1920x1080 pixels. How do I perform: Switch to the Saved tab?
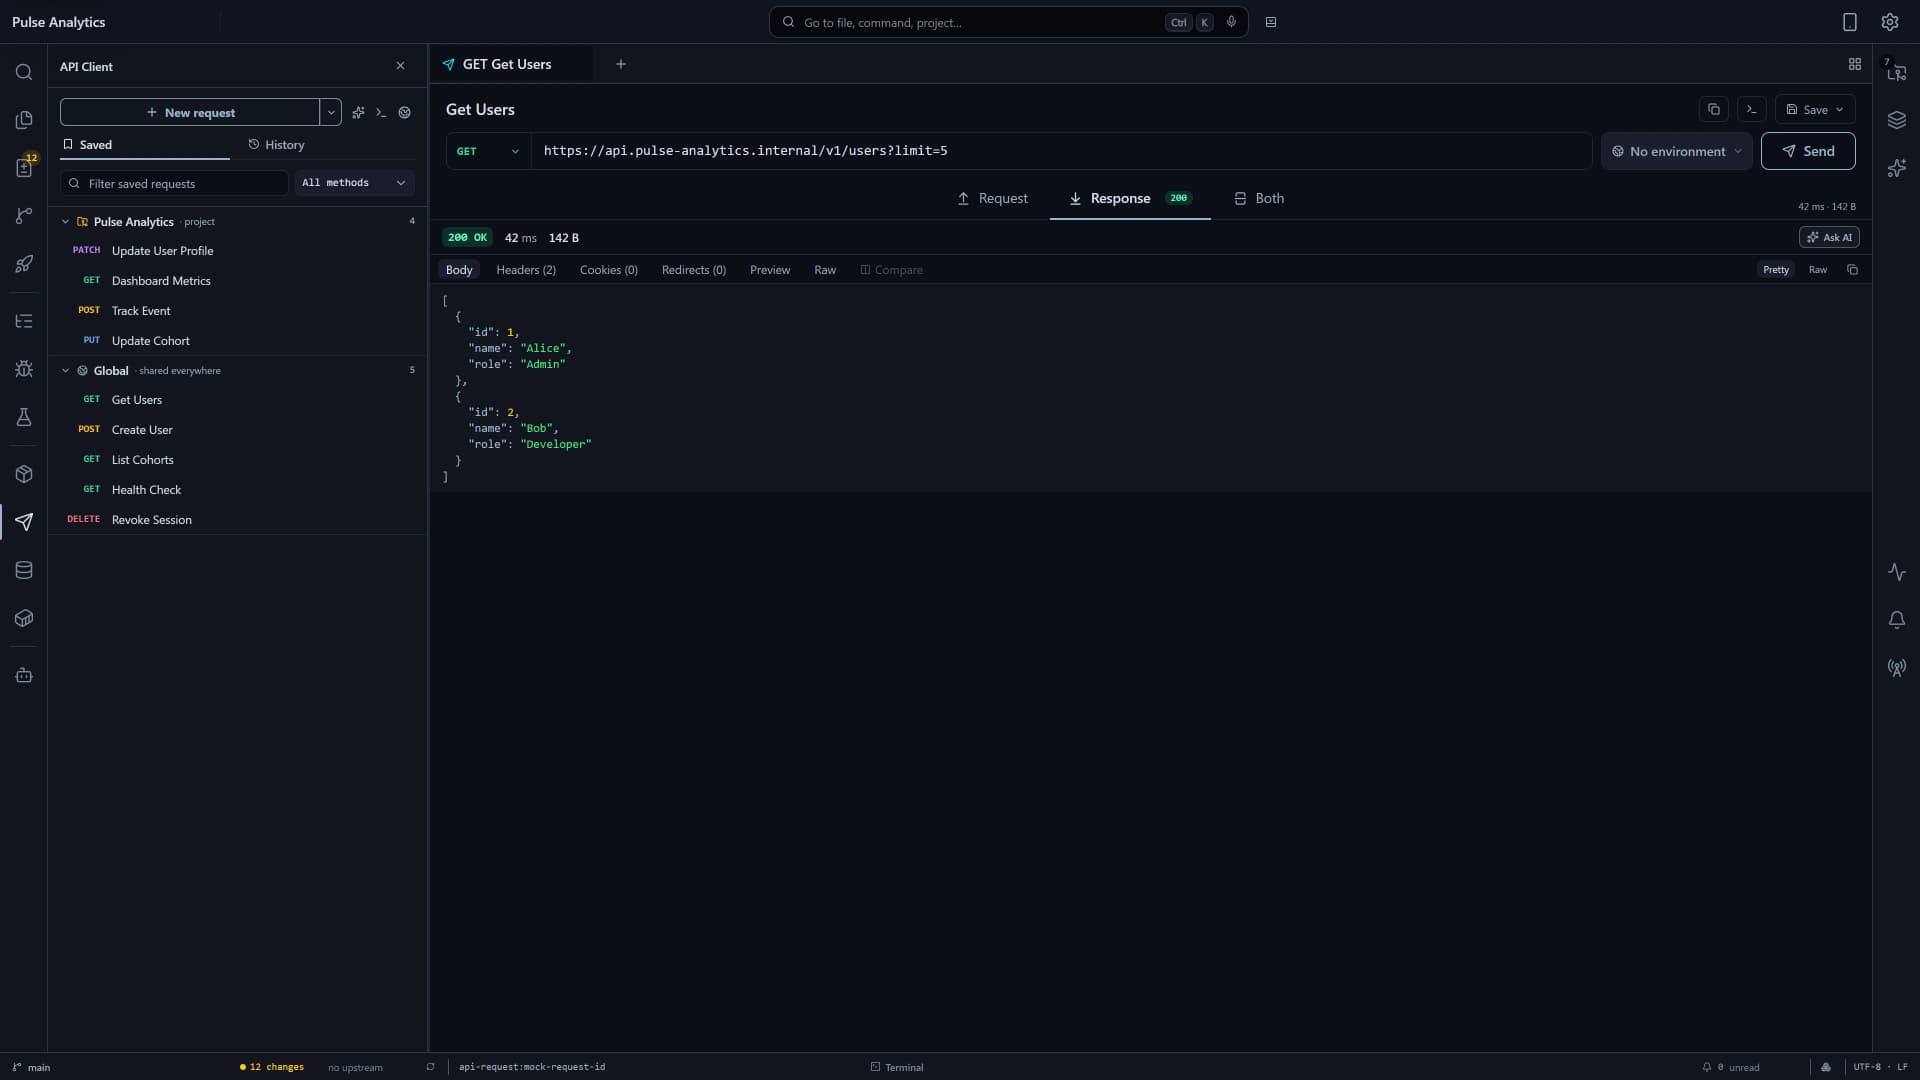(x=145, y=145)
